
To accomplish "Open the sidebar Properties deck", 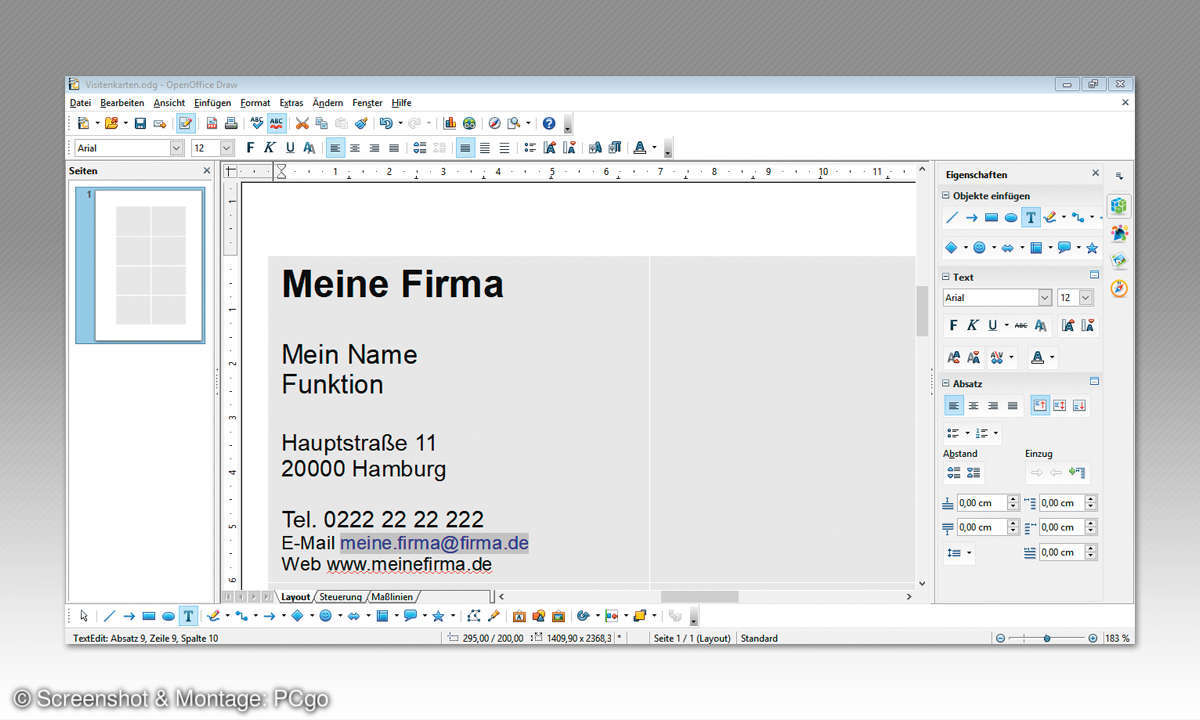I will 1119,205.
